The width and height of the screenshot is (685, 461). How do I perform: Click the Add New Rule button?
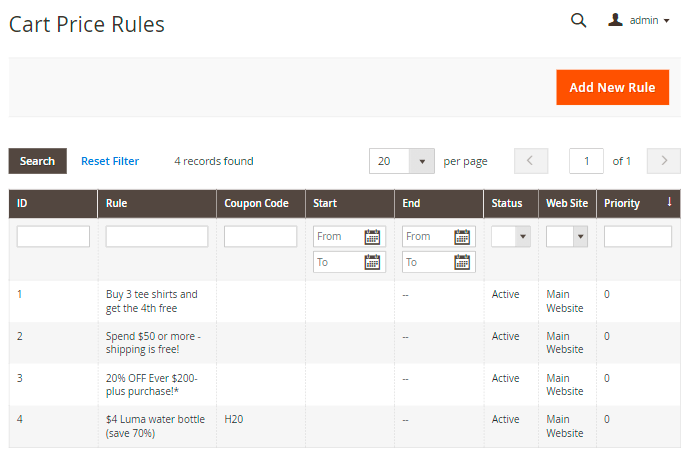point(612,87)
